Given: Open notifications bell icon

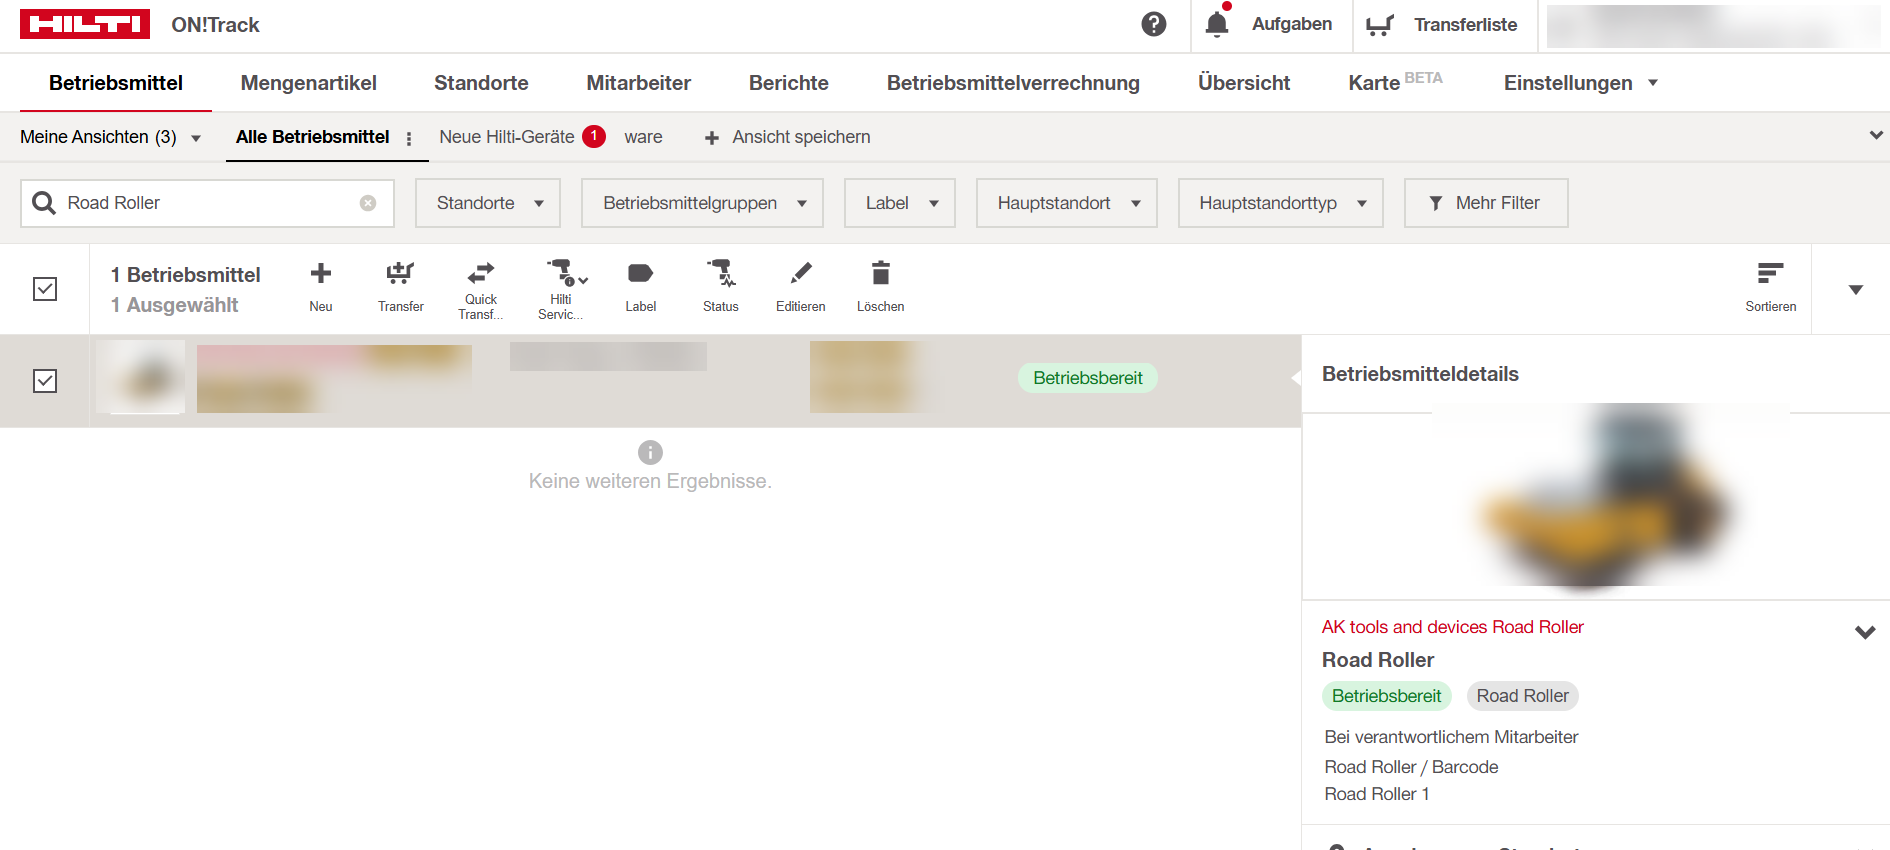Looking at the screenshot, I should click(1217, 24).
